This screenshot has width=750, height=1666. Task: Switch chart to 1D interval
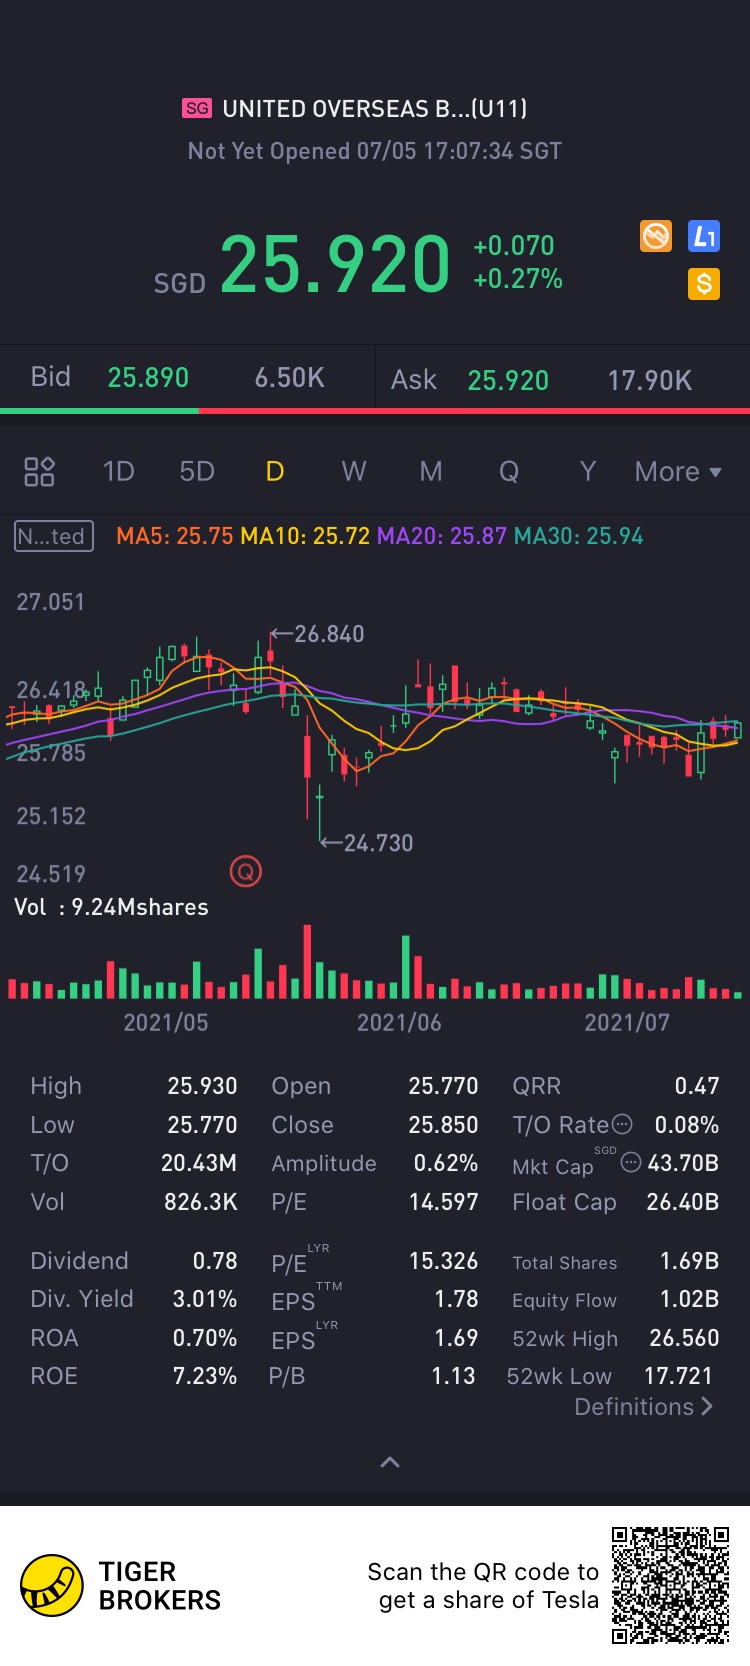pyautogui.click(x=118, y=471)
